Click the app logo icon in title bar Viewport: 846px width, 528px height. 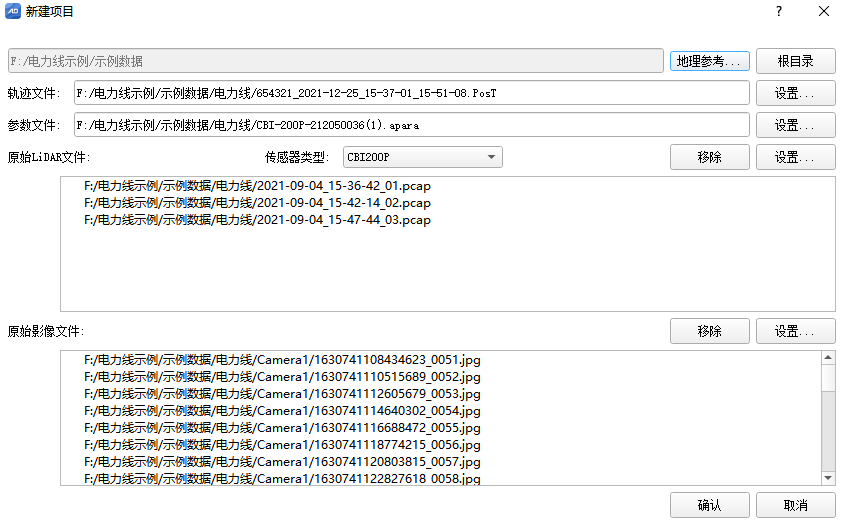13,11
